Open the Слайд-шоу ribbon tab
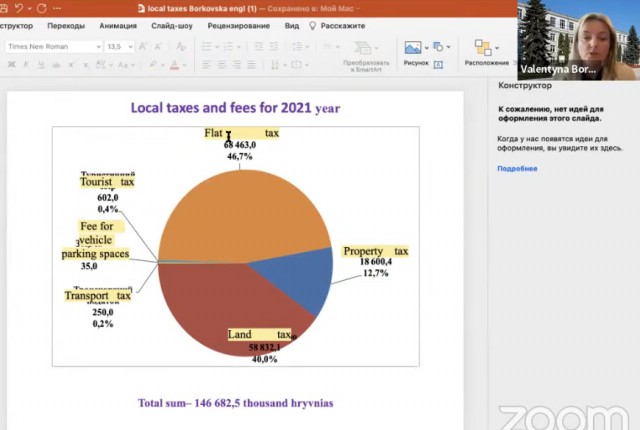 (172, 26)
